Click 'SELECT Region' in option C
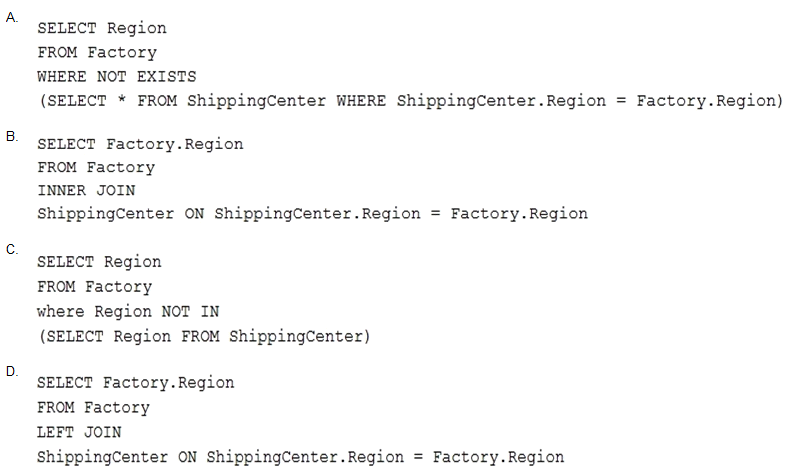Screen dimensions: 812x475 tap(99, 262)
